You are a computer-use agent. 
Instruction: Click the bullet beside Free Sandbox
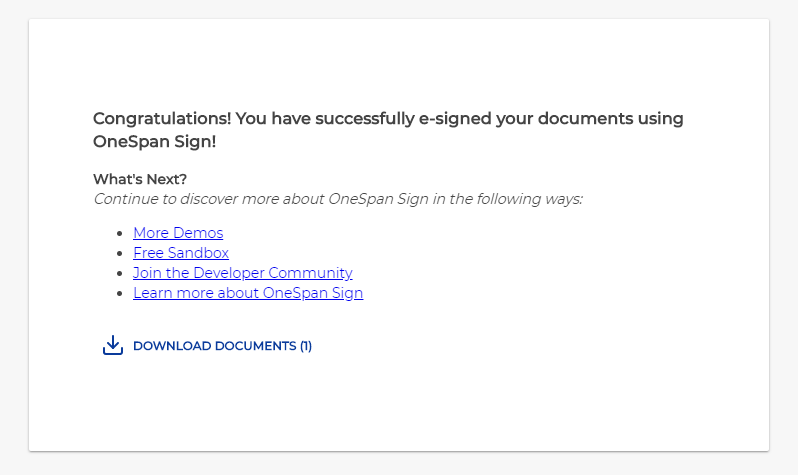[120, 253]
